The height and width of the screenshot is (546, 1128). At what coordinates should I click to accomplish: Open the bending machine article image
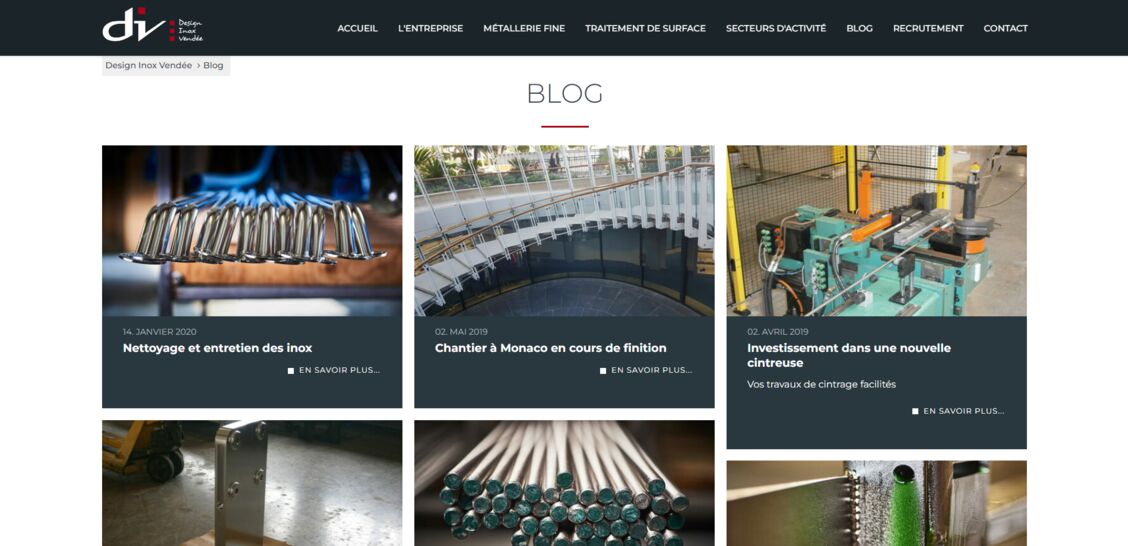(x=876, y=231)
